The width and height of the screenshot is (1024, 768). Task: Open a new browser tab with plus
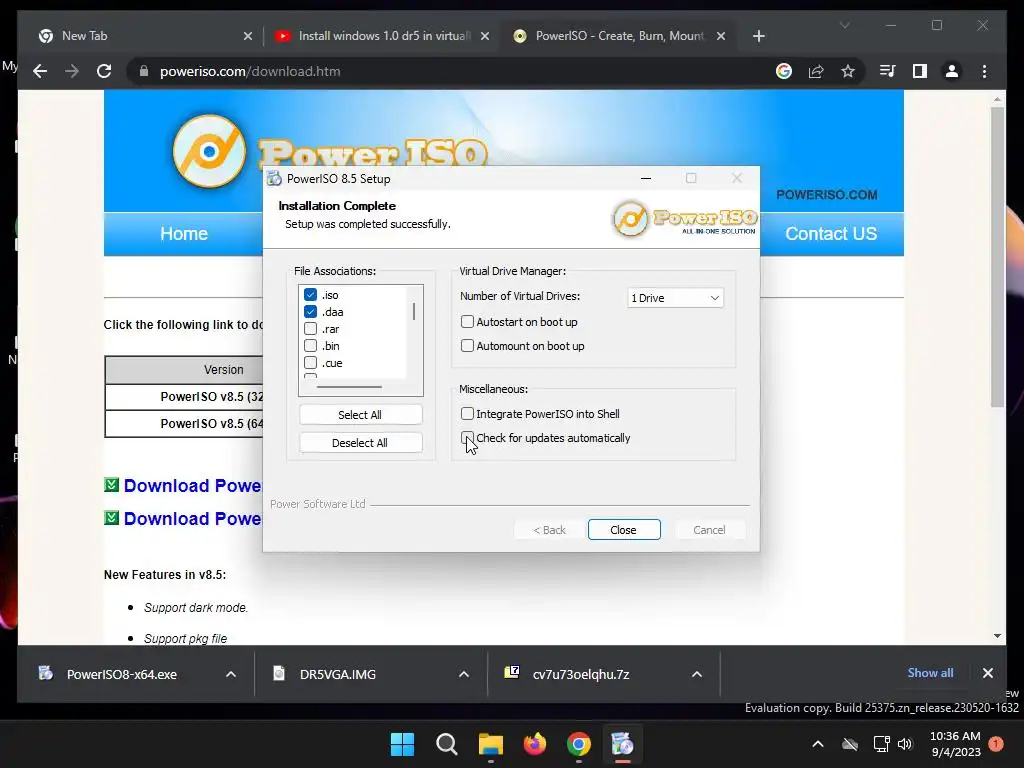(758, 36)
